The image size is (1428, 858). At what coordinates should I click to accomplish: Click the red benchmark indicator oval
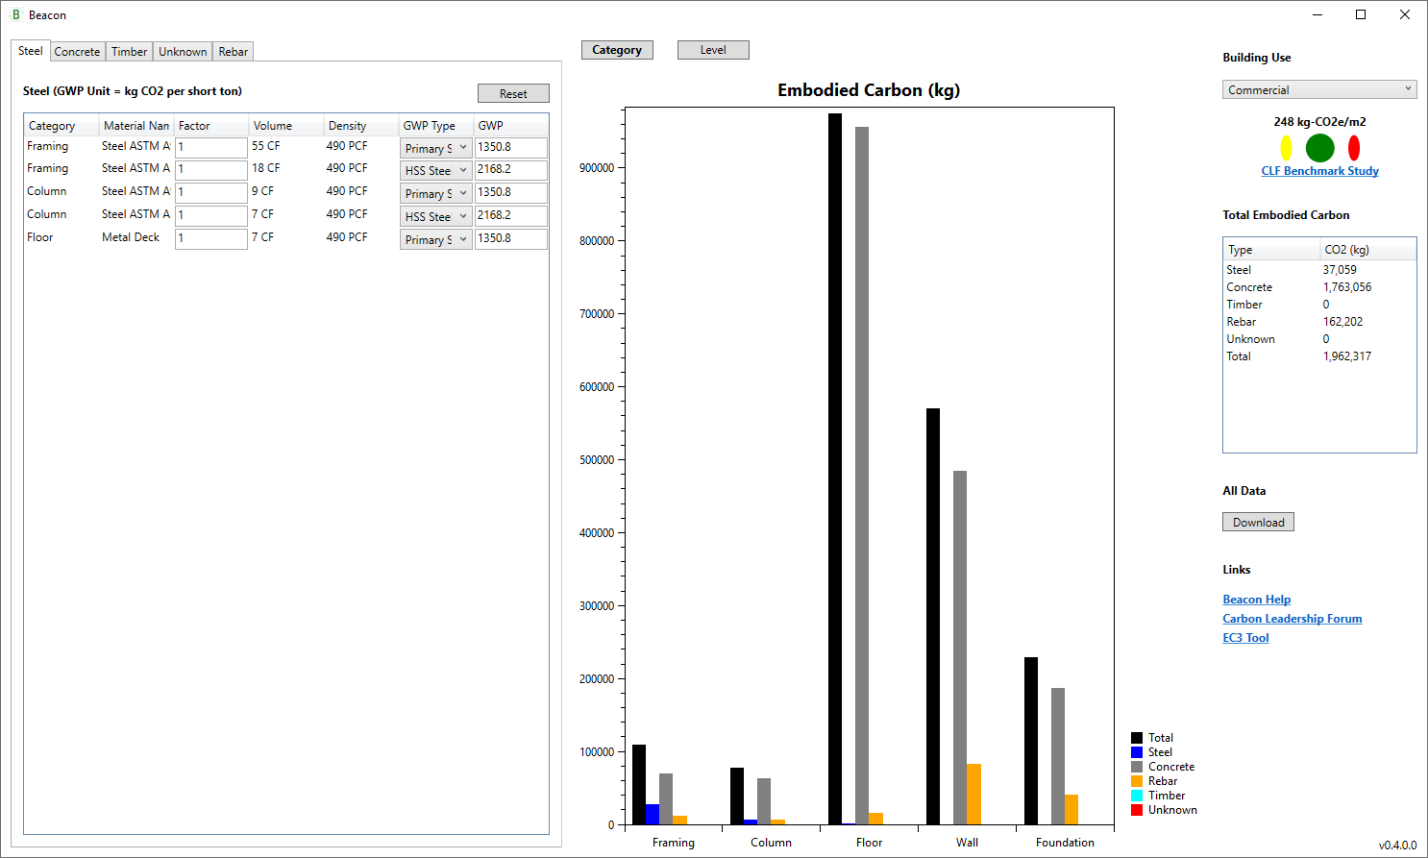[1354, 148]
